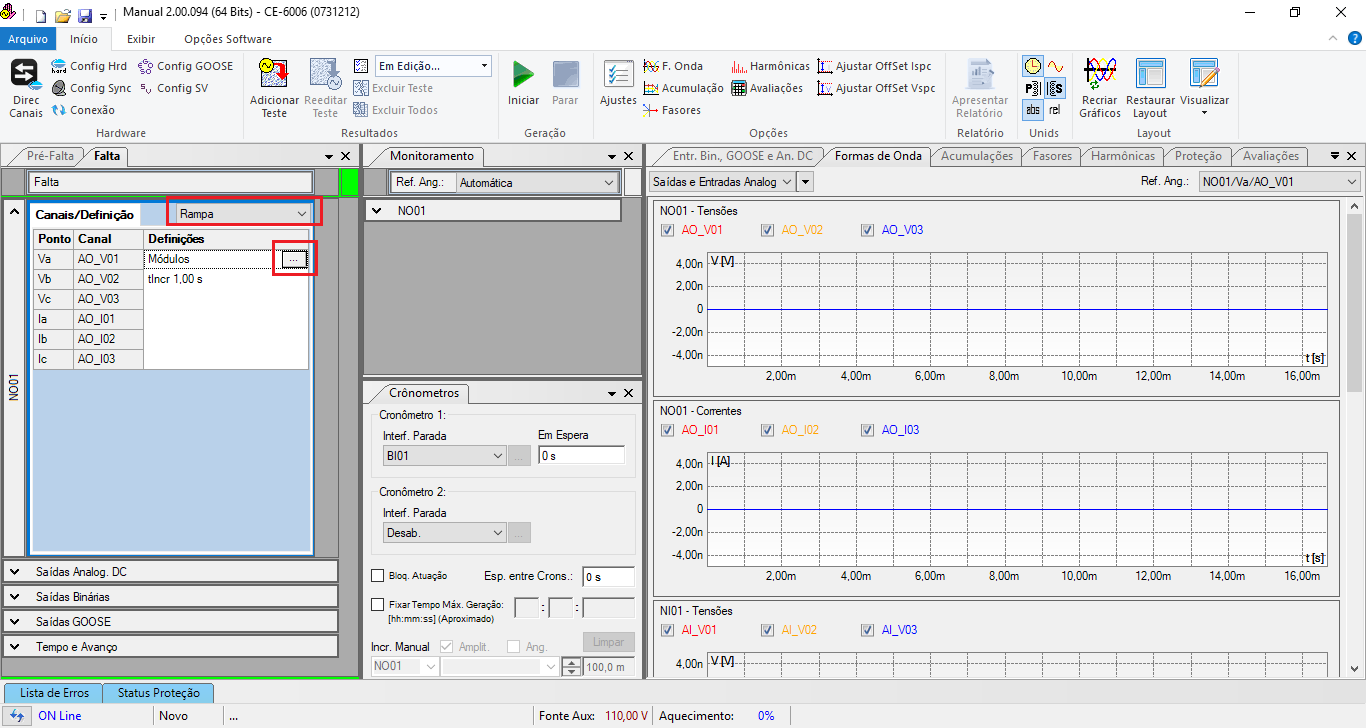Open the Ajustes options
1366x728 pixels.
618,84
